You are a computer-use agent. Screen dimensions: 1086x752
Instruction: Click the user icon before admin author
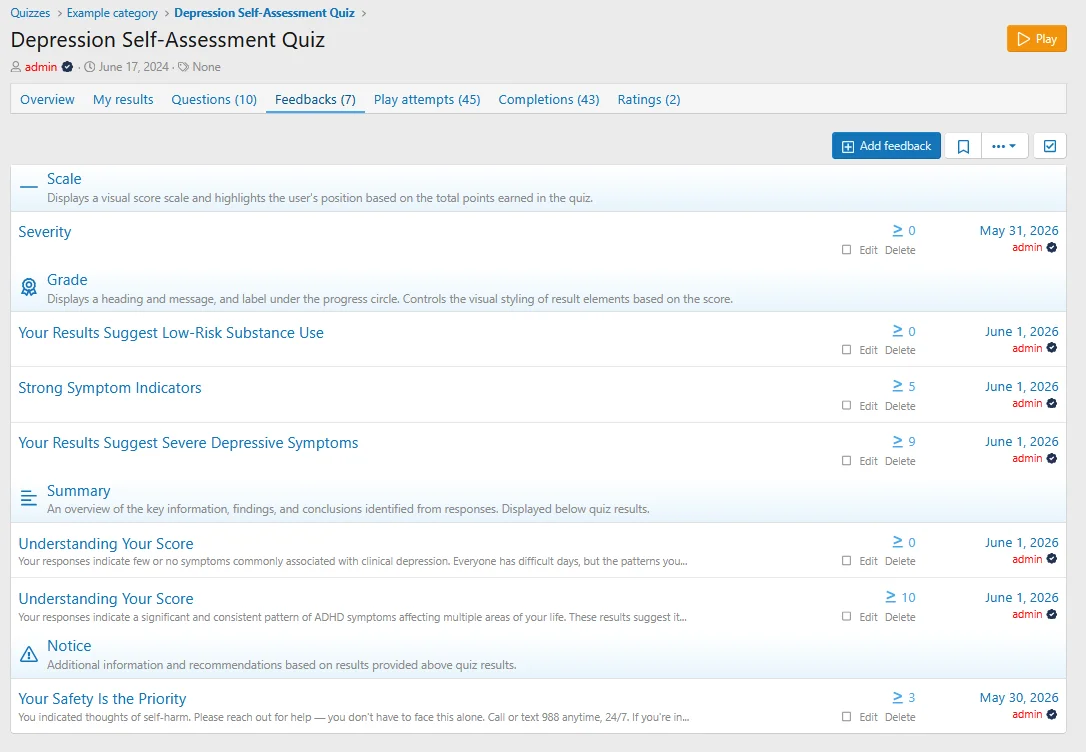tap(16, 67)
